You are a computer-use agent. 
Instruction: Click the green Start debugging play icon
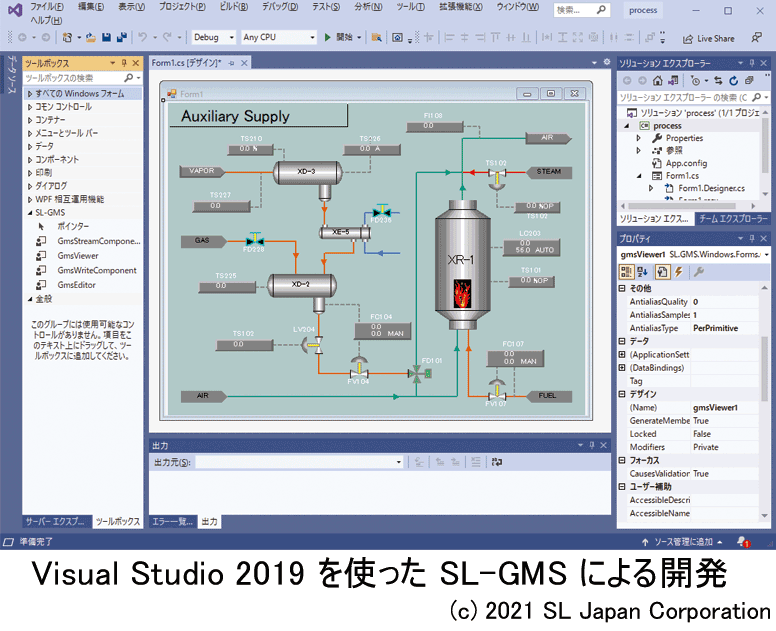coord(327,38)
